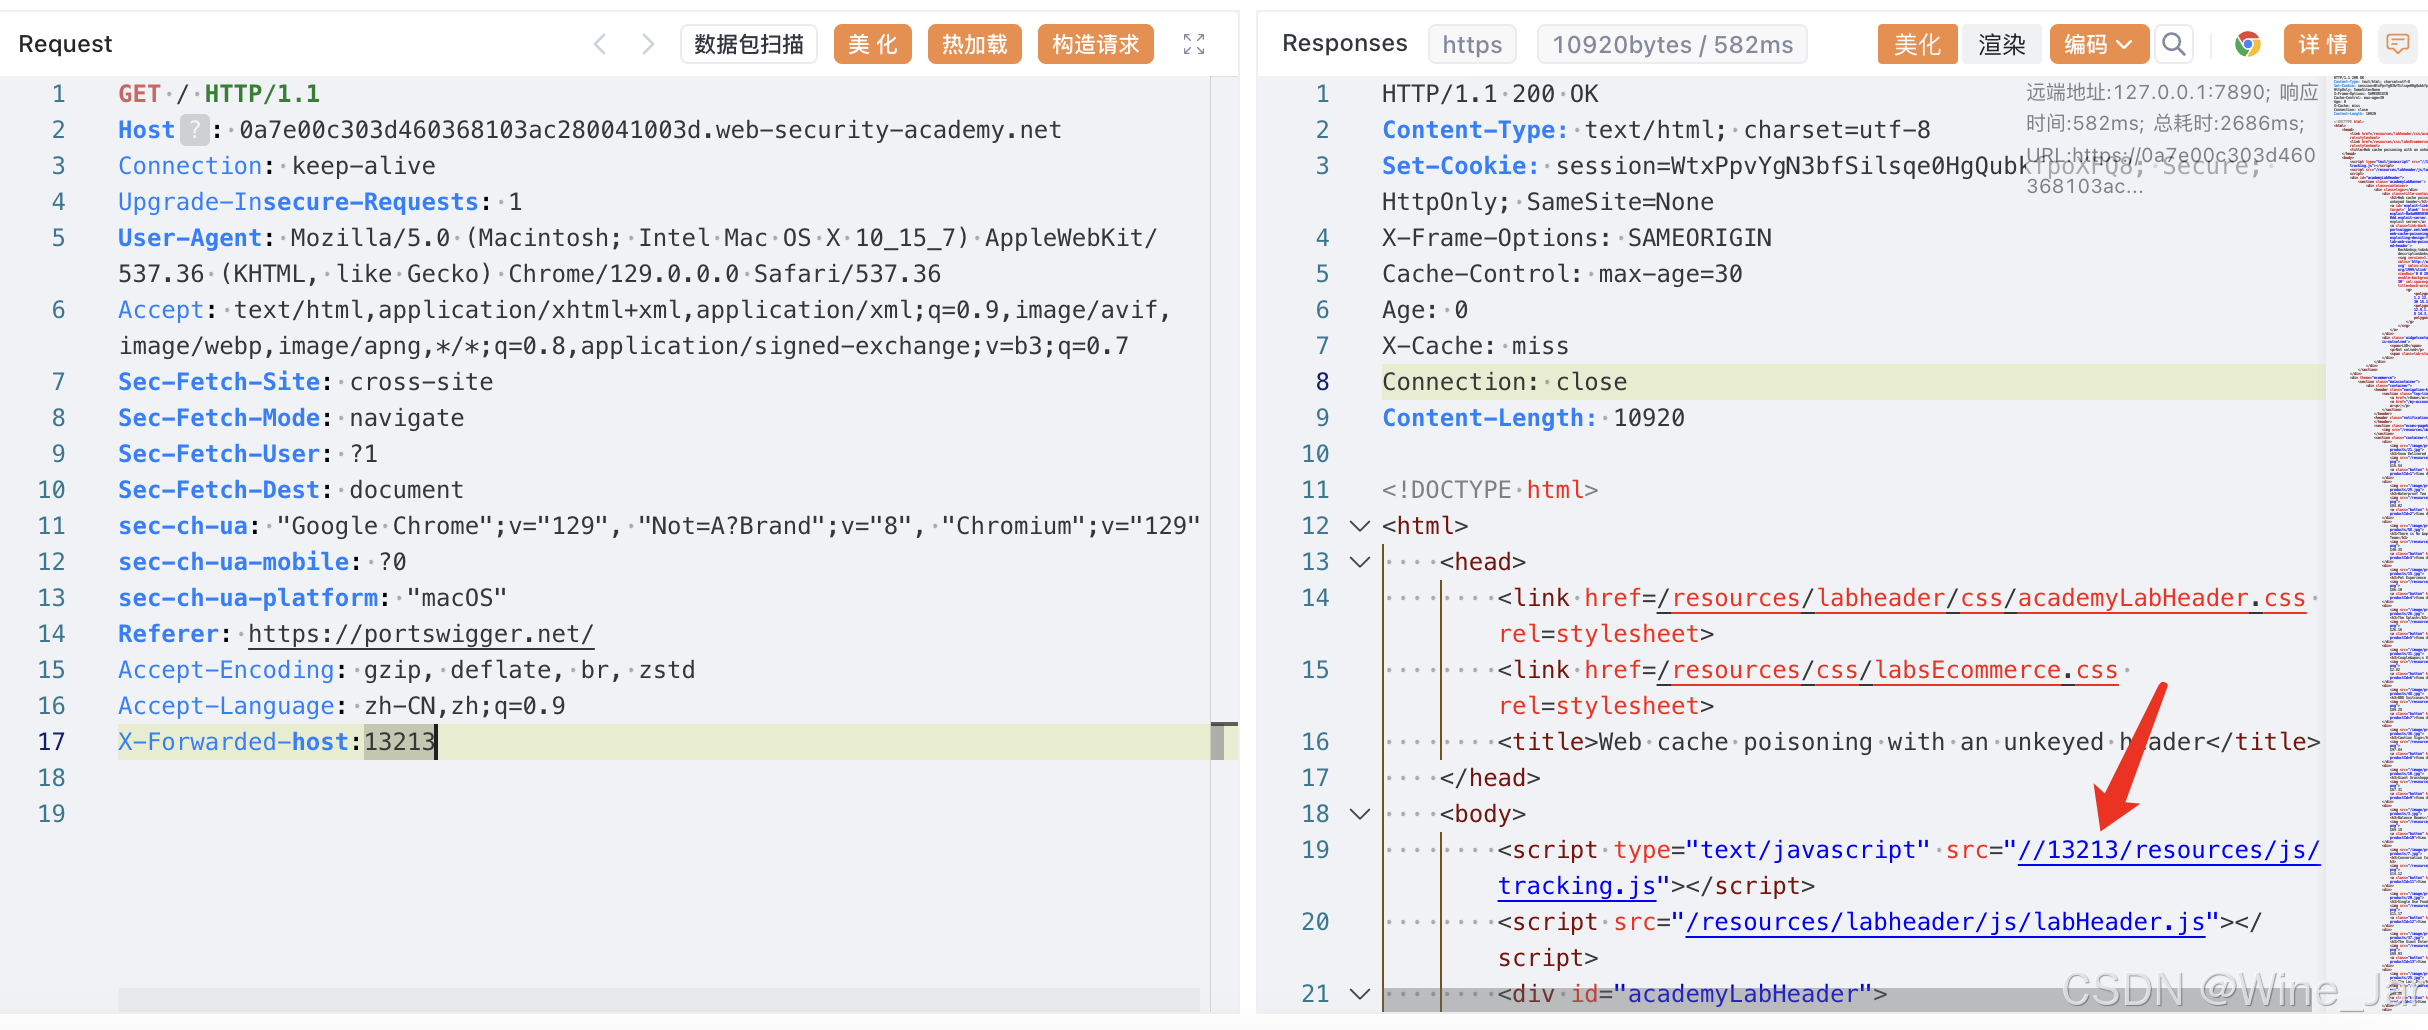Open the //13213/resources/js/ script link
The width and height of the screenshot is (2428, 1030).
[x=2169, y=850]
